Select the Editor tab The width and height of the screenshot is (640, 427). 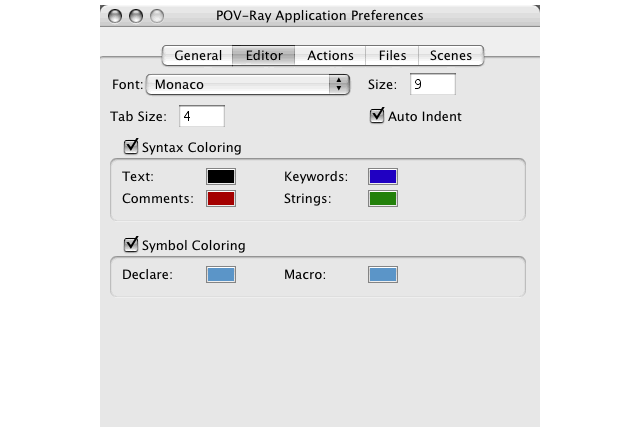264,56
